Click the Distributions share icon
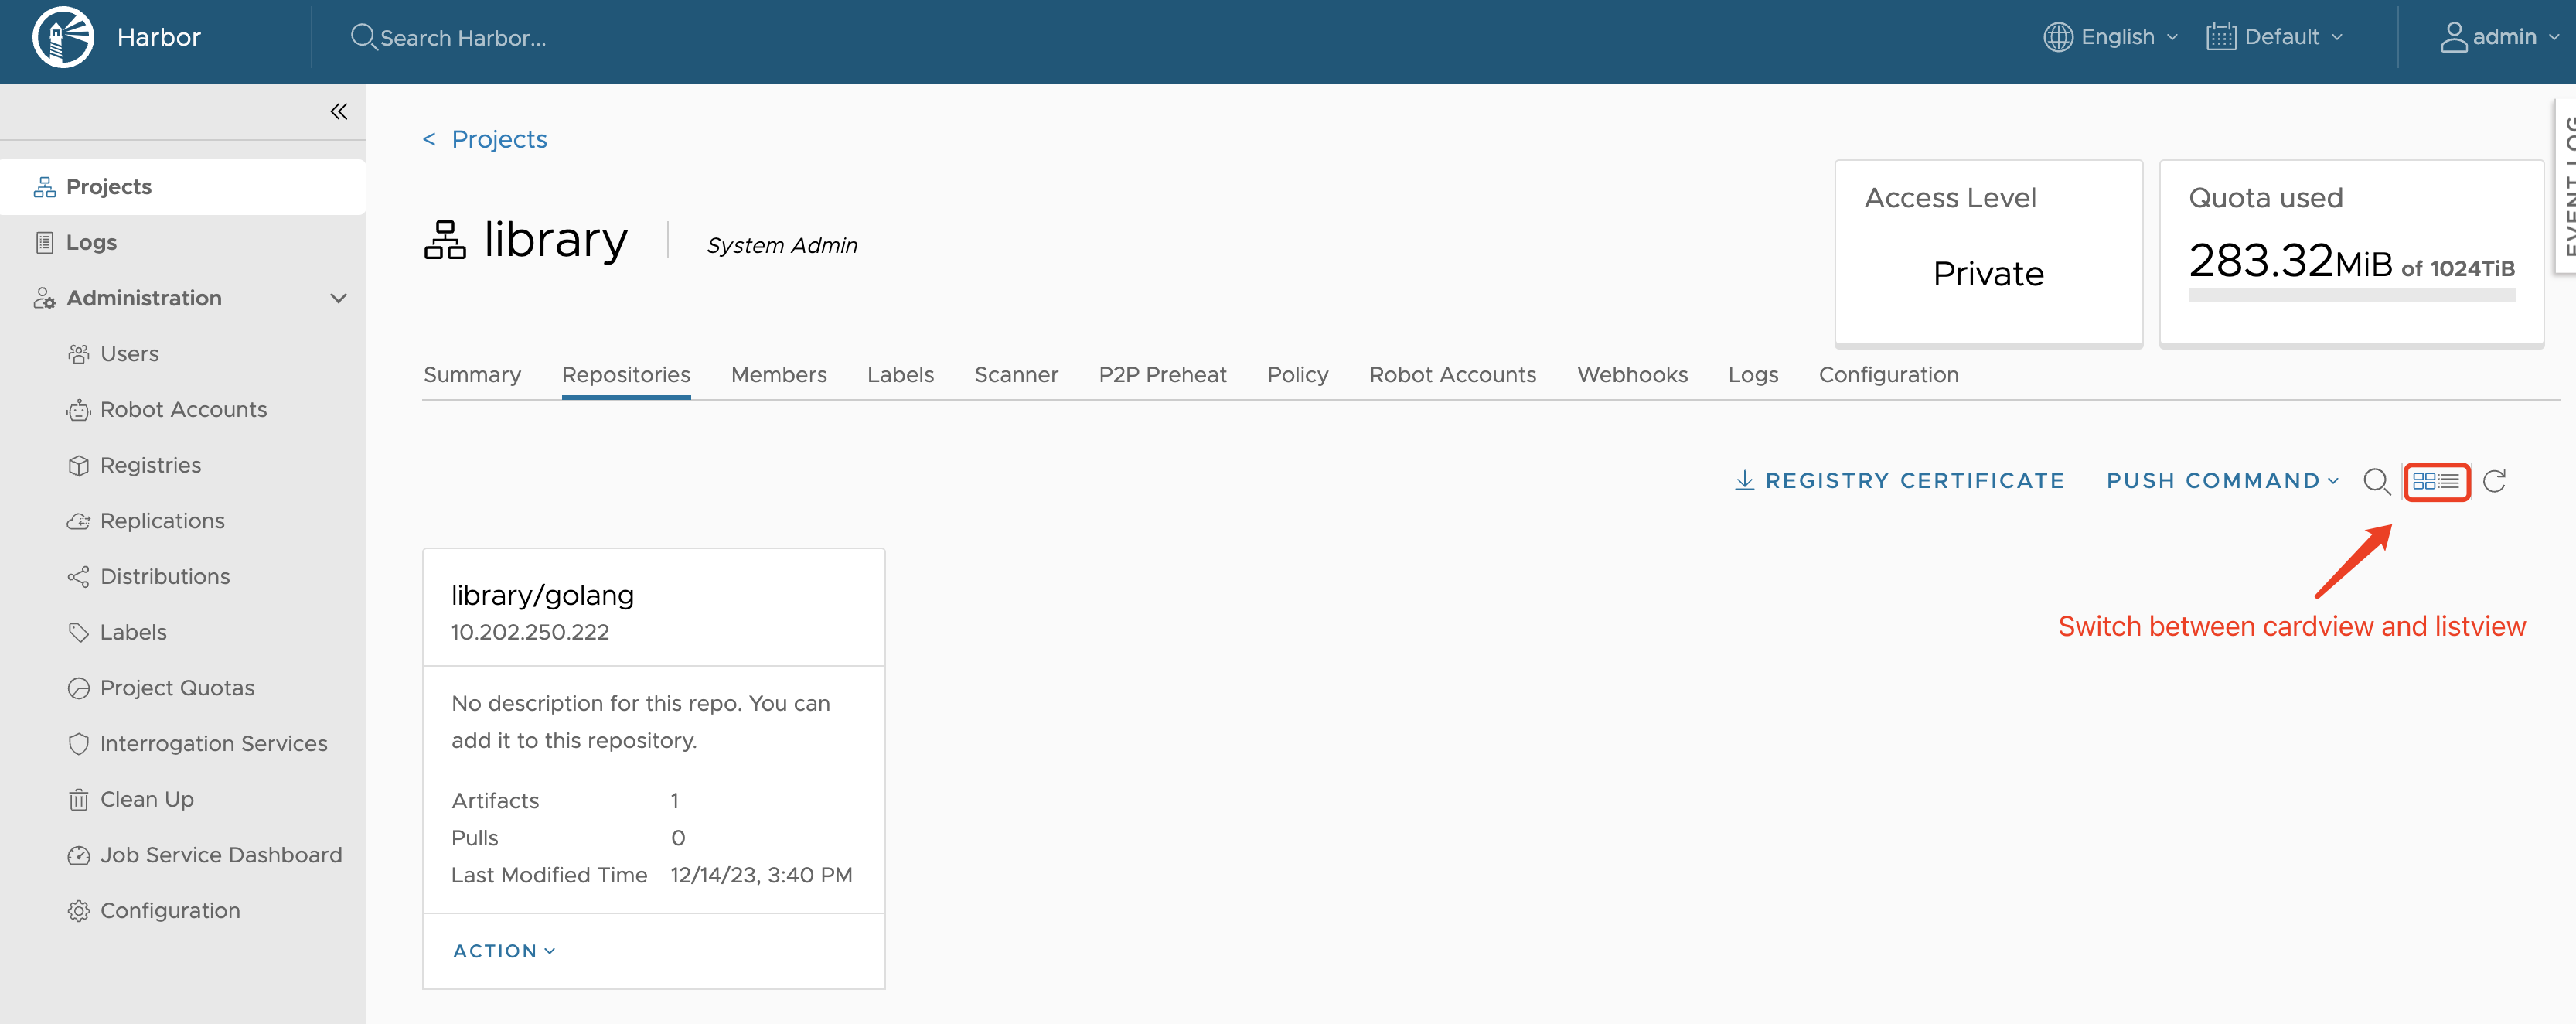Screen dimensions: 2576x1024 [x=79, y=576]
